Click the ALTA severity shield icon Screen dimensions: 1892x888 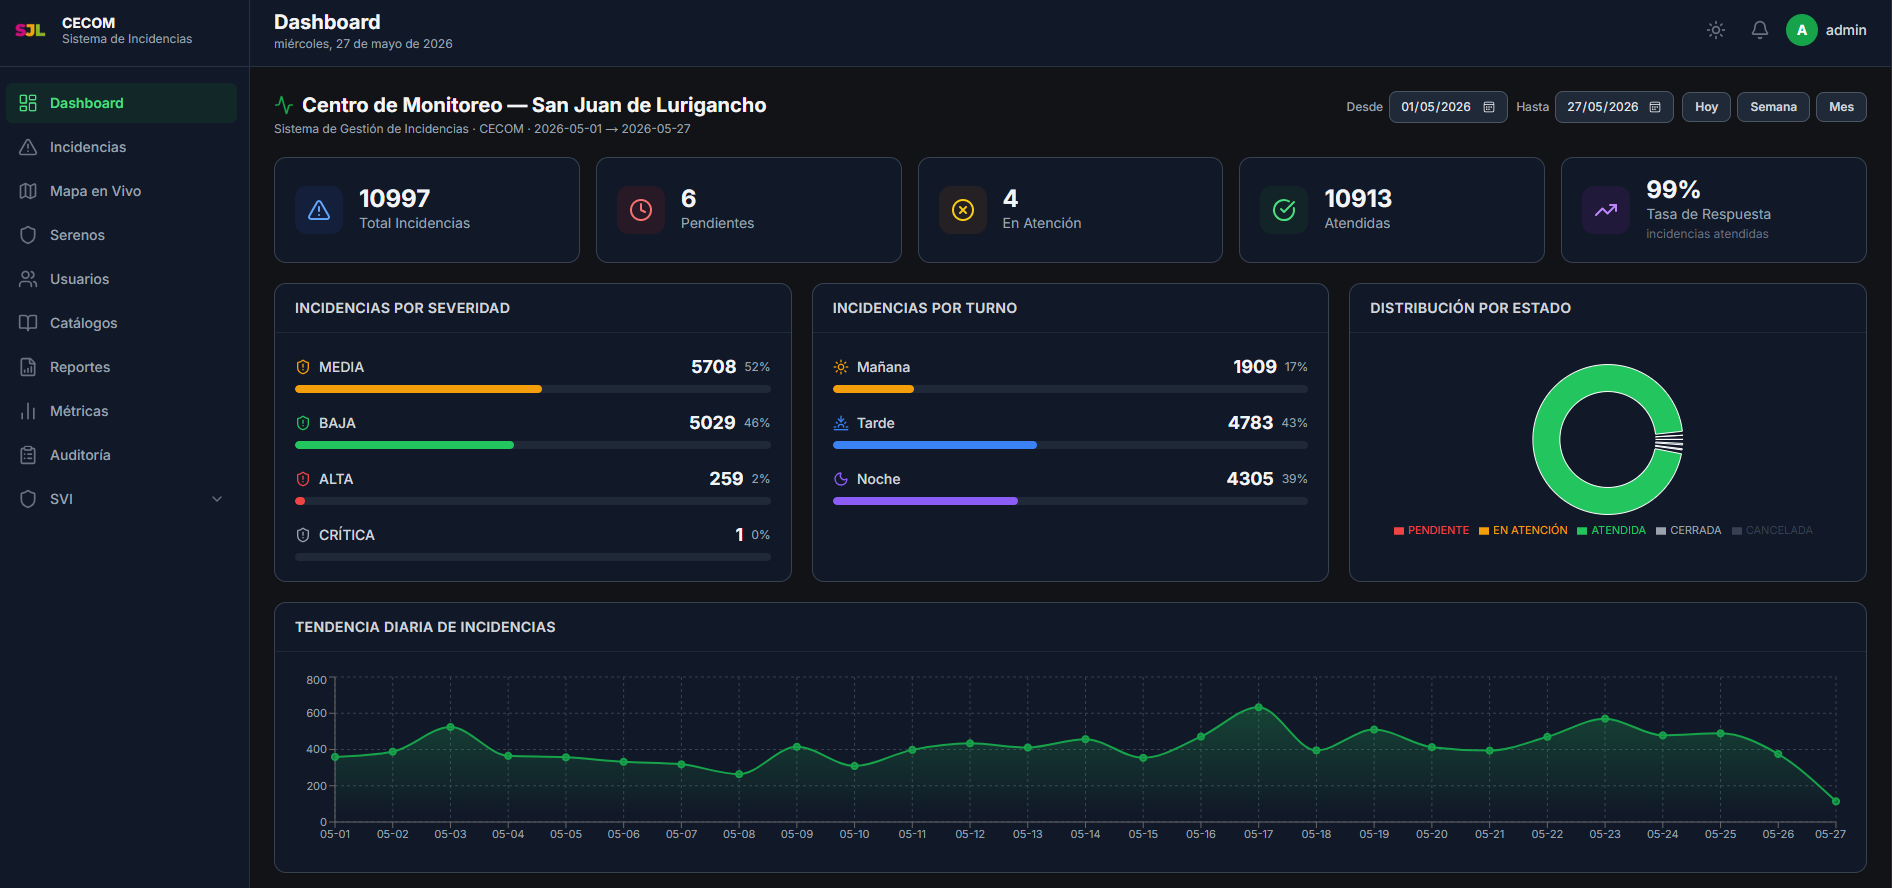(x=303, y=479)
